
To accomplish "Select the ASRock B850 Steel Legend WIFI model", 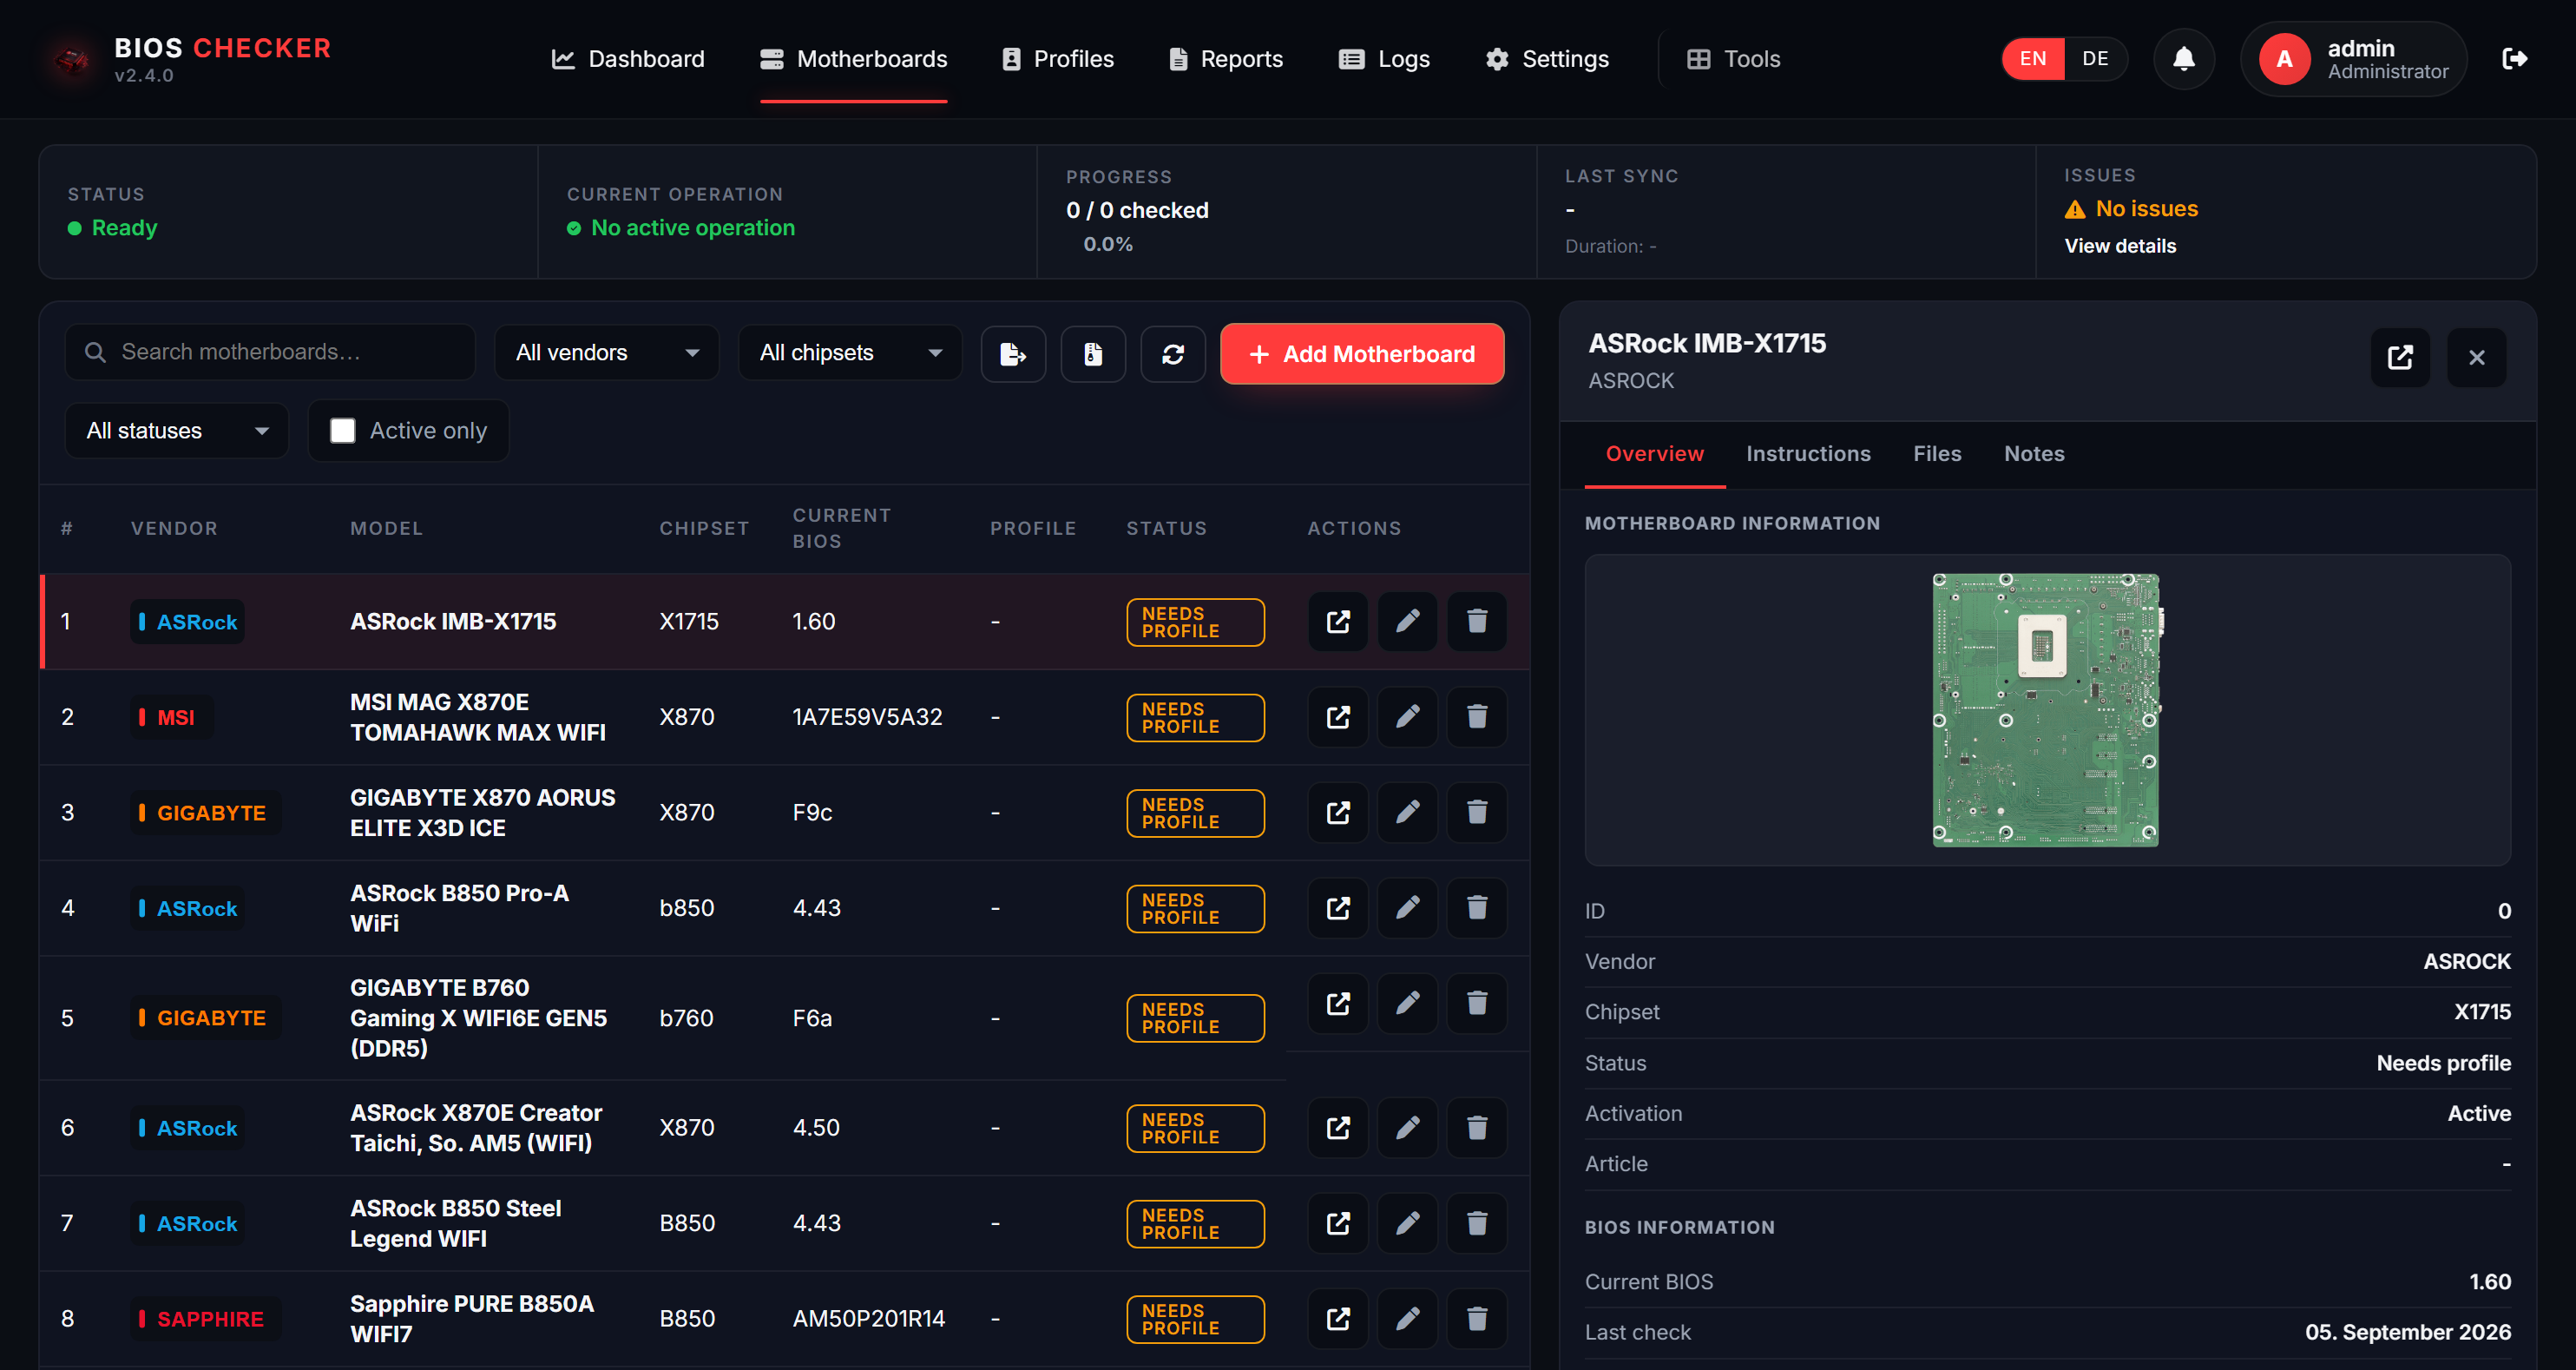I will tap(455, 1223).
